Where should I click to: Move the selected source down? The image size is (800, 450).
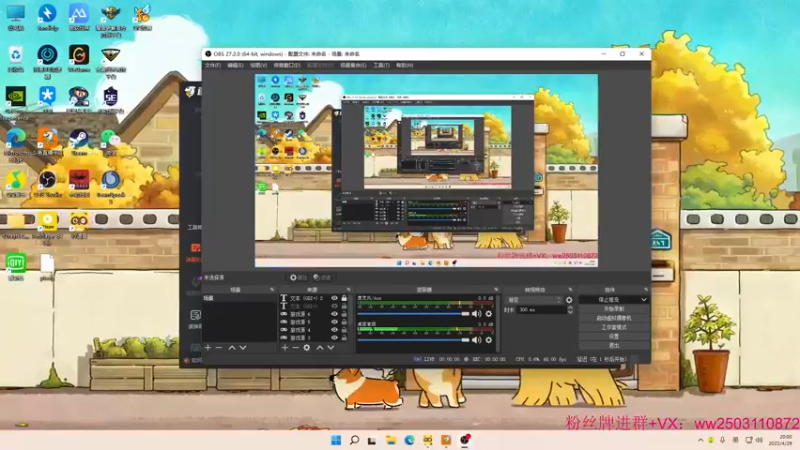331,347
